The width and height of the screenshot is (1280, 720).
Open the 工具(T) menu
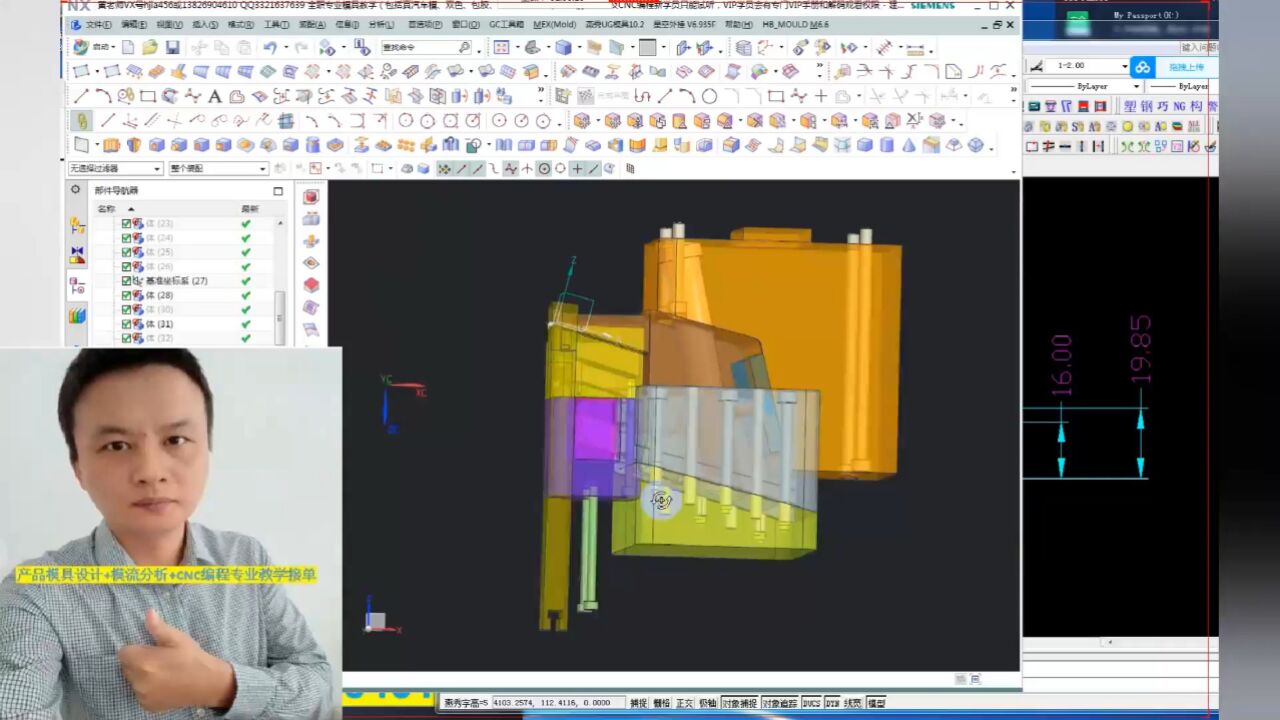[277, 24]
